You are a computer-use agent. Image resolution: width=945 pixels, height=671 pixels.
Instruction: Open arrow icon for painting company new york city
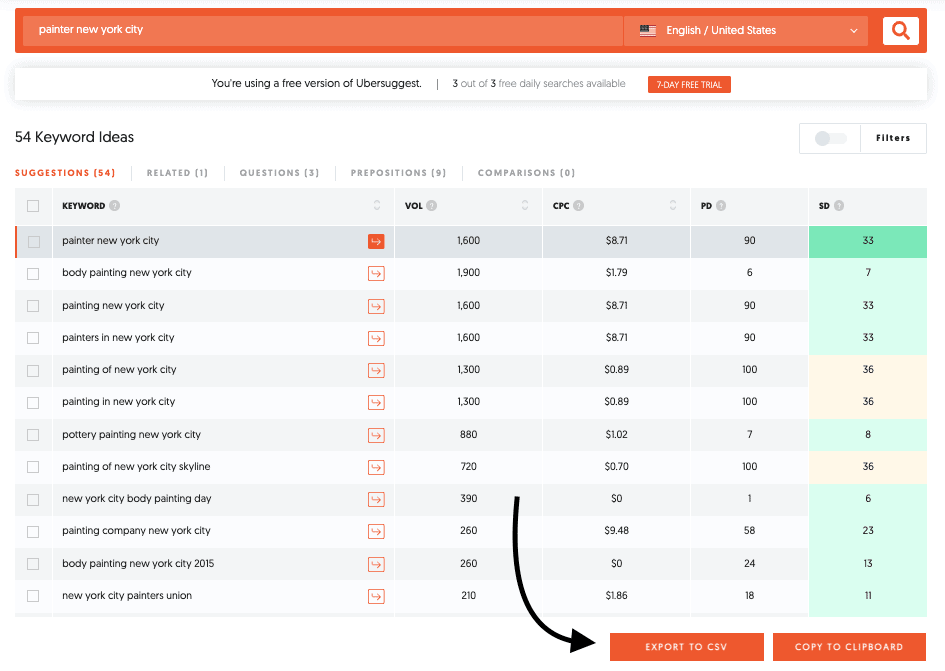click(376, 531)
